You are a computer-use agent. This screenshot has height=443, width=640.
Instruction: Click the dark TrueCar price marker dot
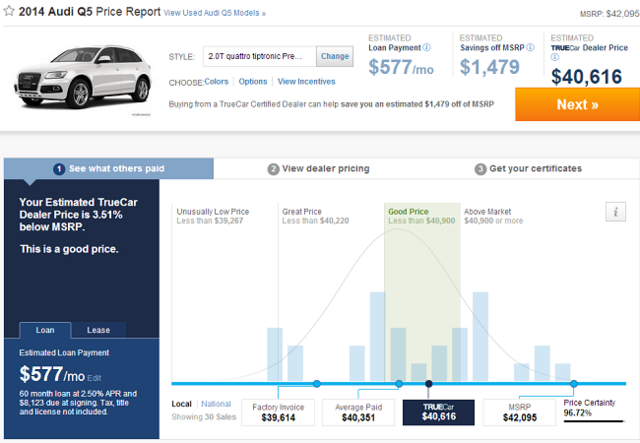click(429, 383)
